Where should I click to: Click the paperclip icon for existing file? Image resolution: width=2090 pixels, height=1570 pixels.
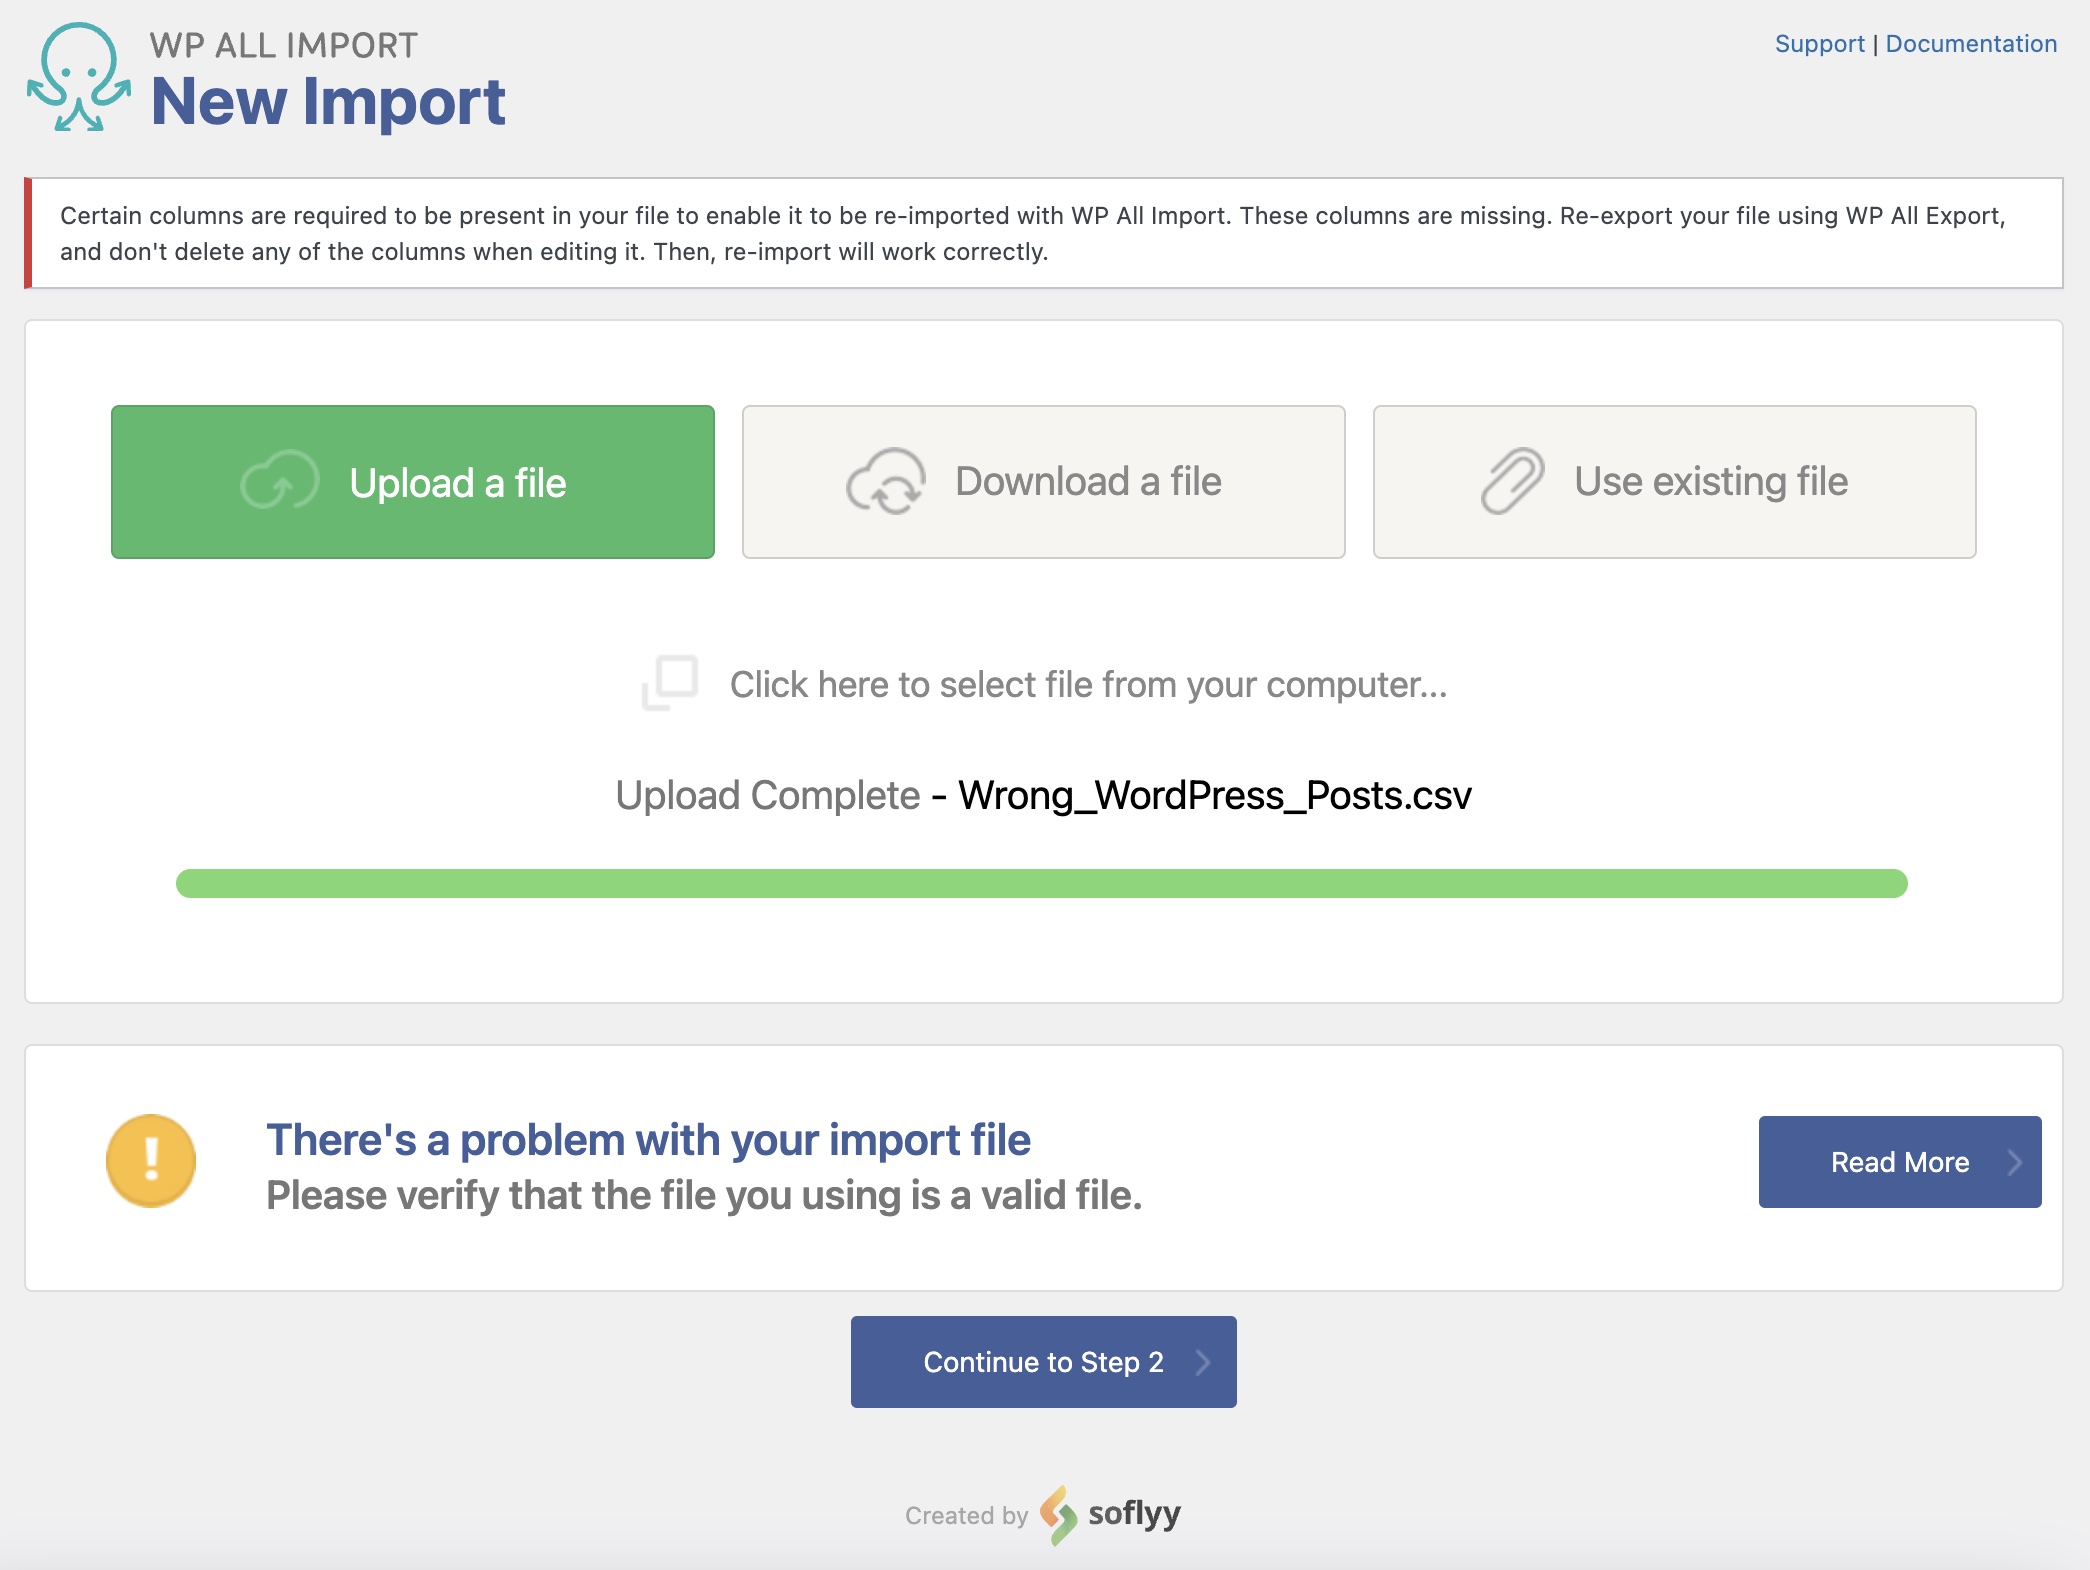[x=1512, y=481]
